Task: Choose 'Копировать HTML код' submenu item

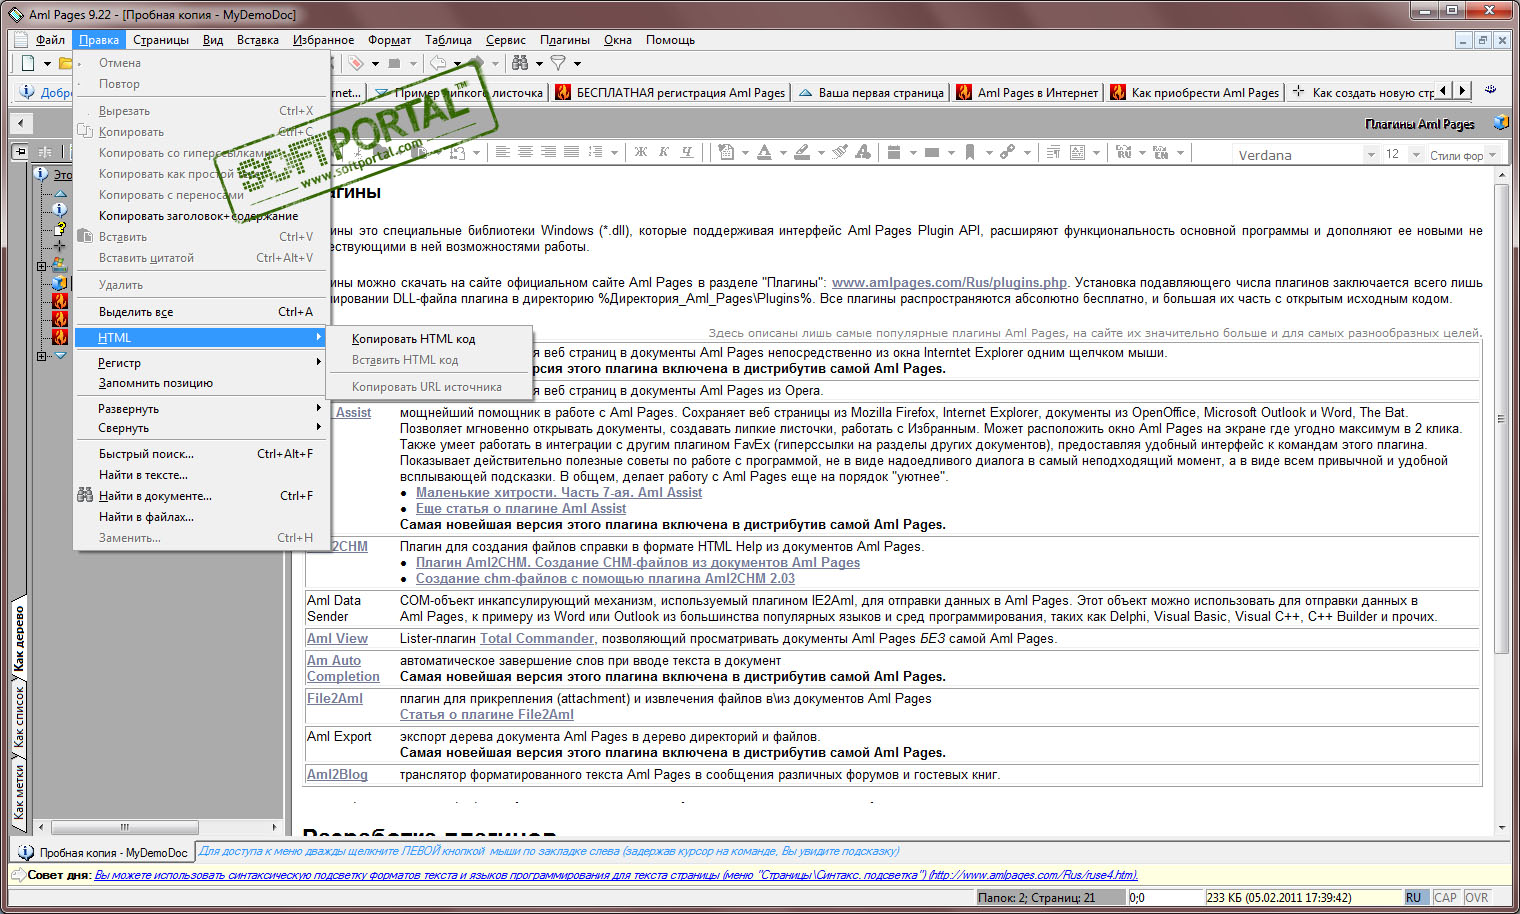Action: tap(429, 339)
